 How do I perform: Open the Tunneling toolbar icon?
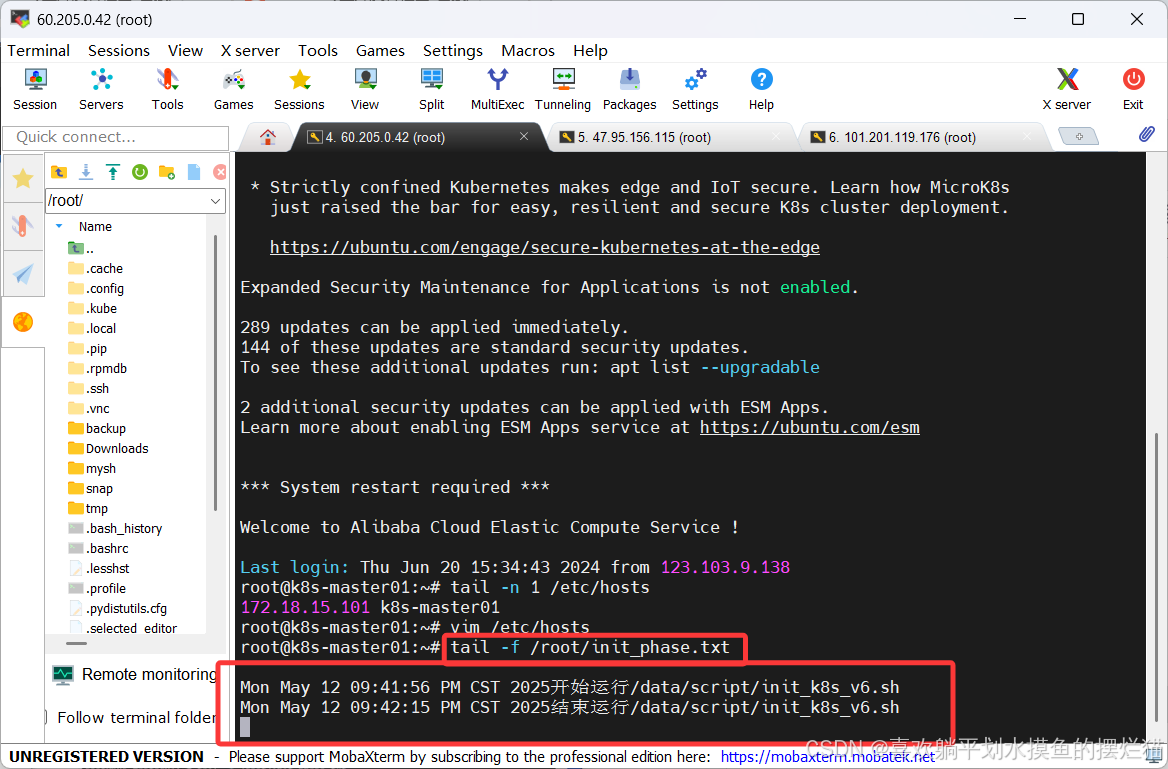pyautogui.click(x=563, y=89)
